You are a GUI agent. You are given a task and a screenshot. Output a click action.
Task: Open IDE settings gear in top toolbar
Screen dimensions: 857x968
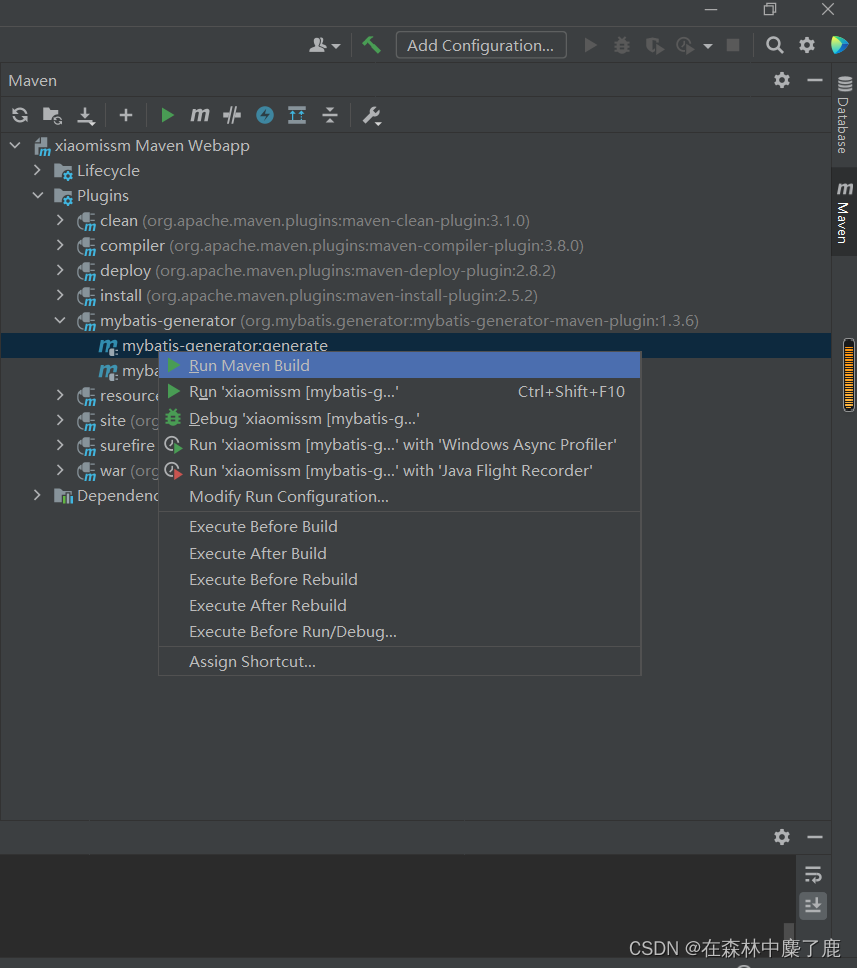pyautogui.click(x=806, y=45)
